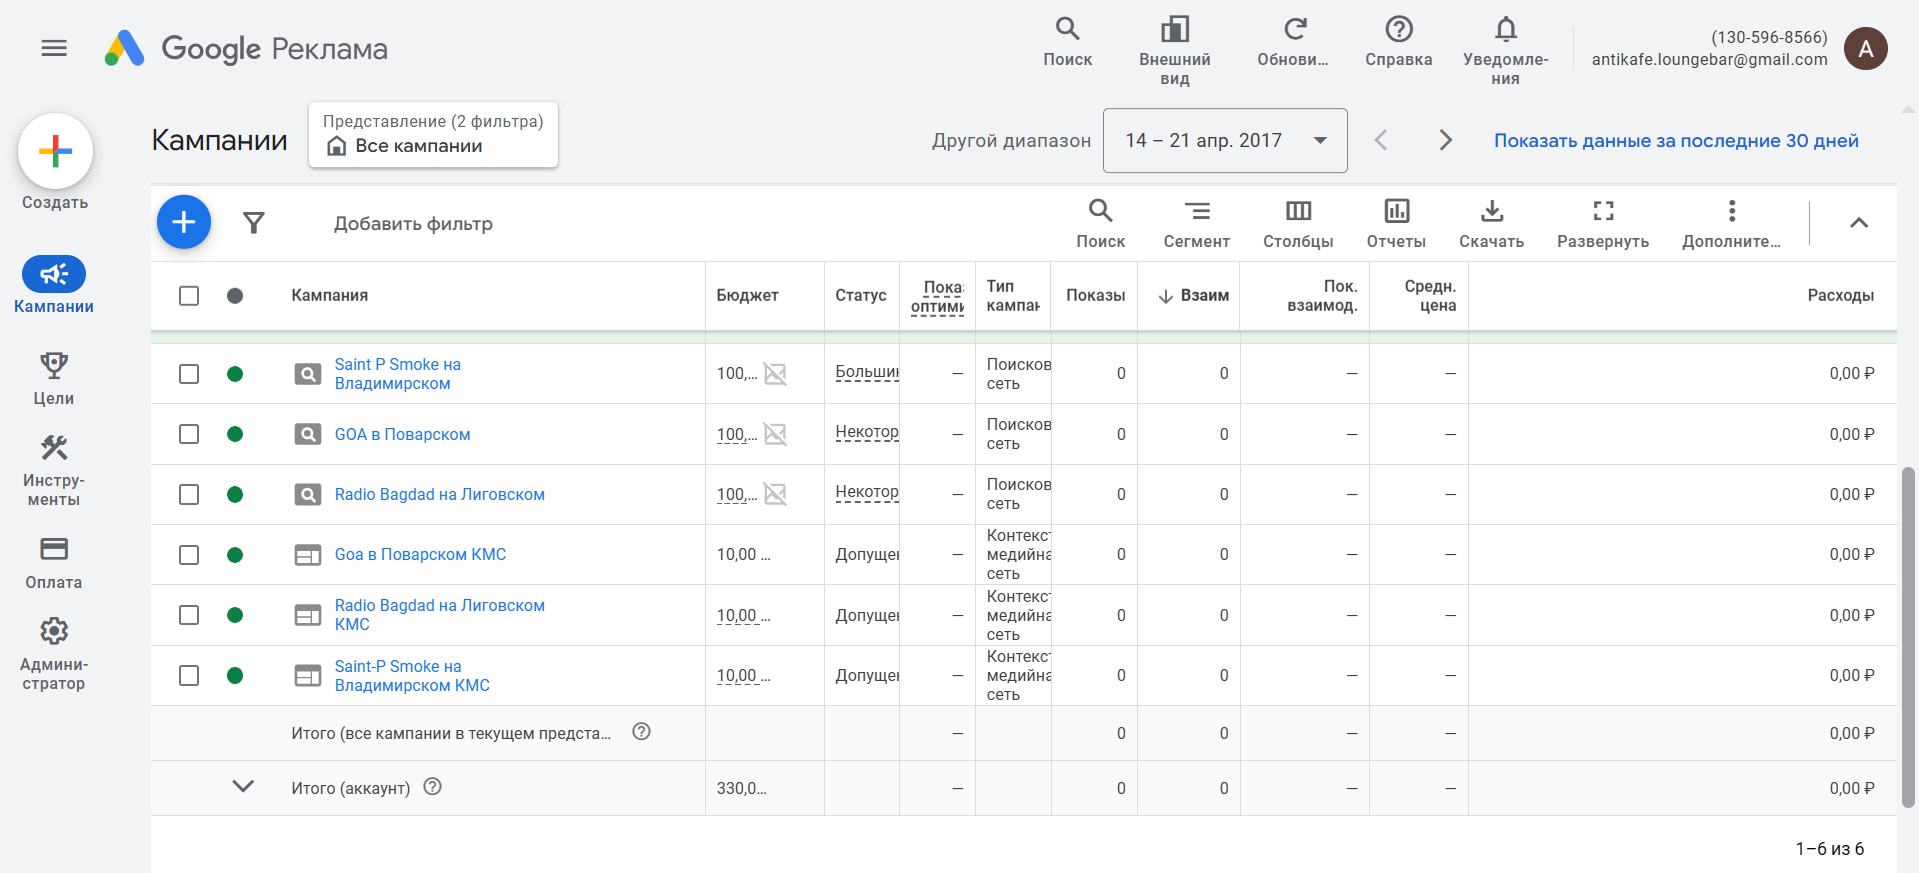The height and width of the screenshot is (873, 1919).
Task: Check the Saint P Smoke на Владимирском row
Action: click(189, 374)
